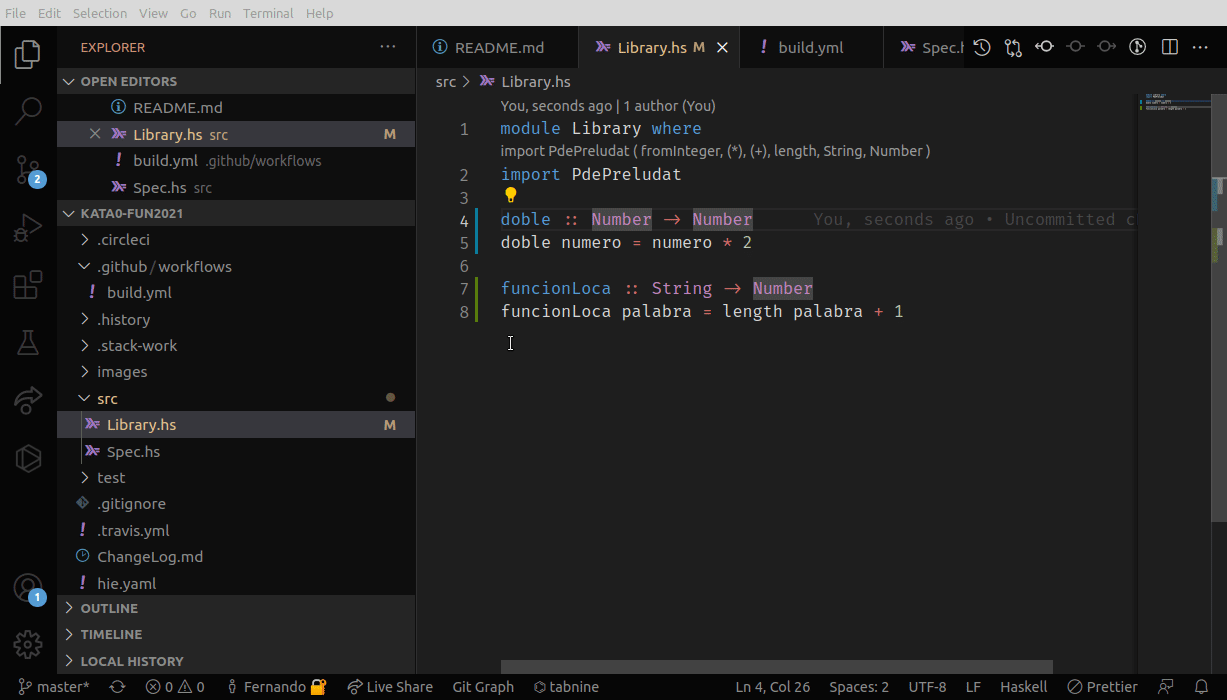This screenshot has height=700, width=1227.
Task: Open notifications bell in status bar
Action: 1202,687
